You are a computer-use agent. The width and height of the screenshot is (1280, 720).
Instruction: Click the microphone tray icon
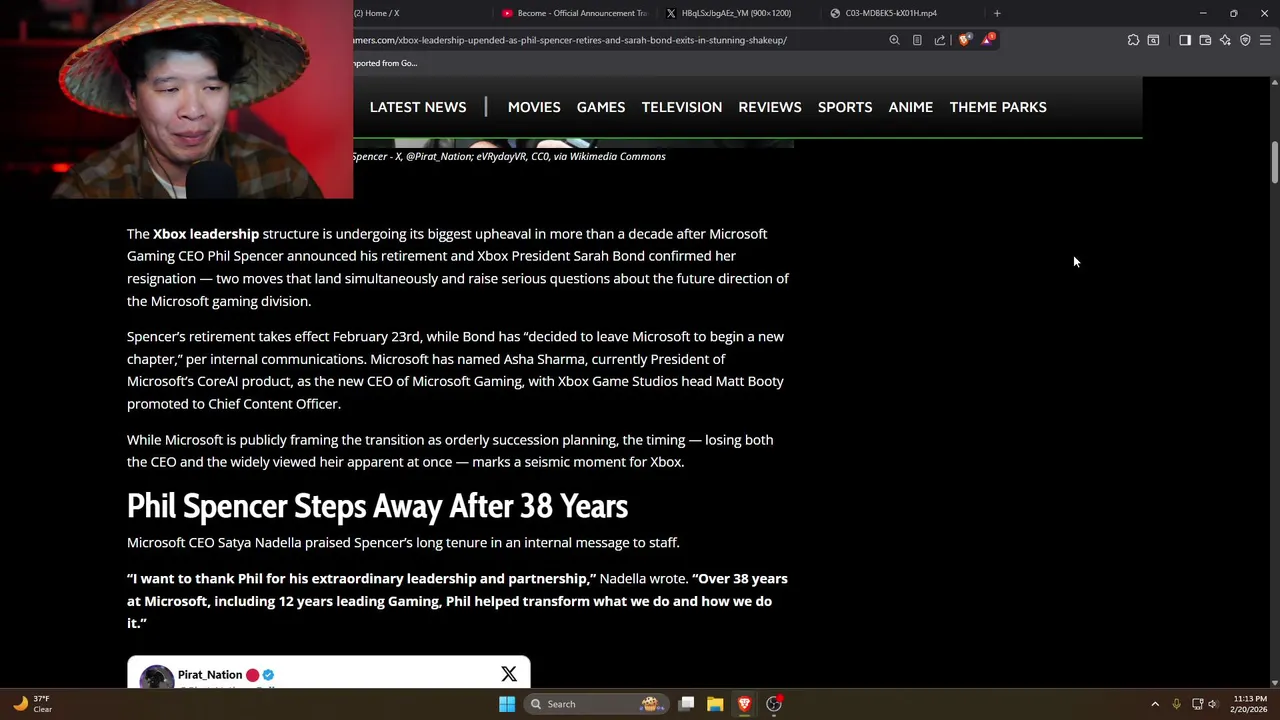pyautogui.click(x=1176, y=704)
